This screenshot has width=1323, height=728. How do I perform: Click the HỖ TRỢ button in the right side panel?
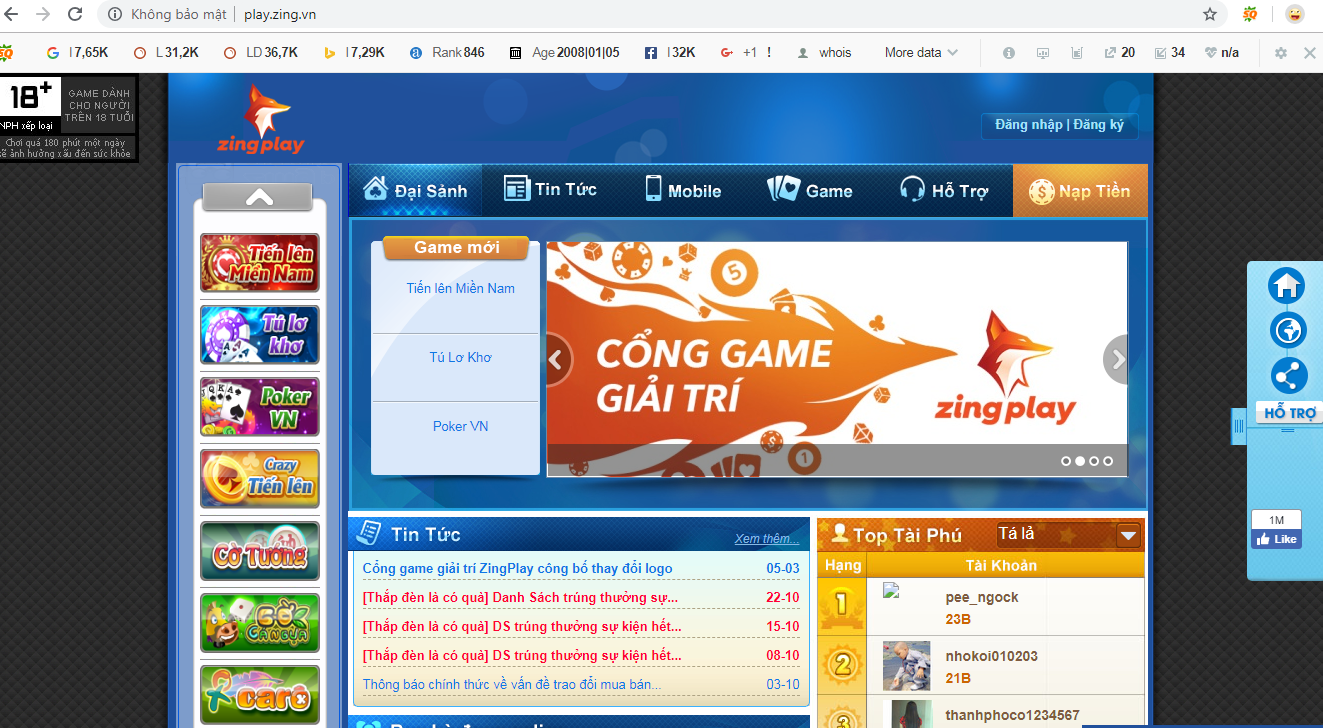1289,413
